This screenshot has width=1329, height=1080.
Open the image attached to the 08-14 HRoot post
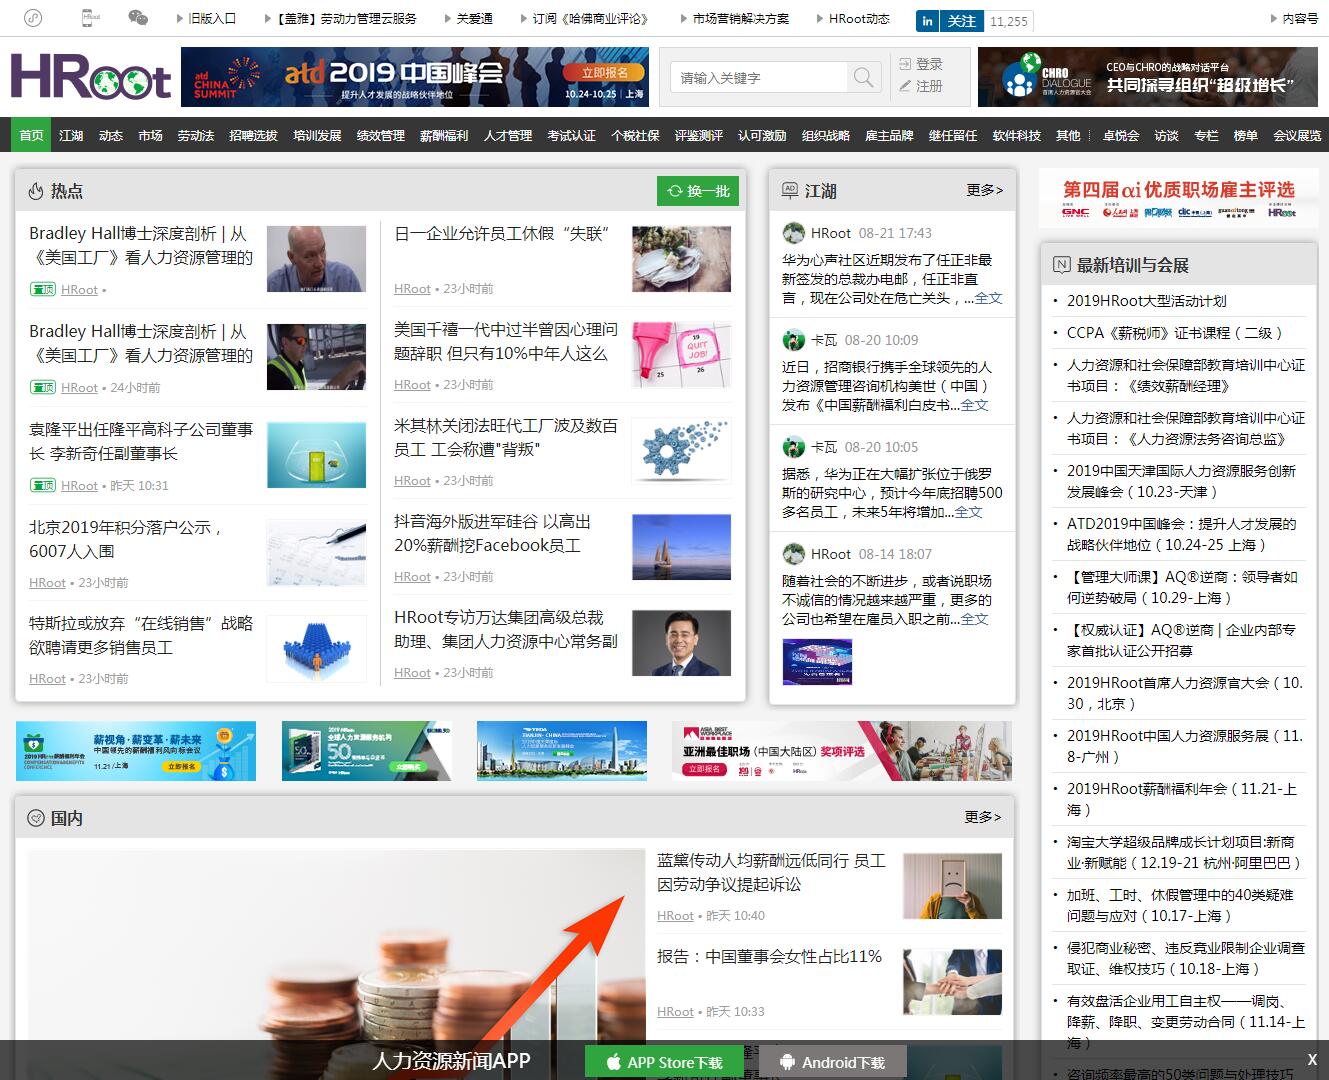pyautogui.click(x=817, y=662)
